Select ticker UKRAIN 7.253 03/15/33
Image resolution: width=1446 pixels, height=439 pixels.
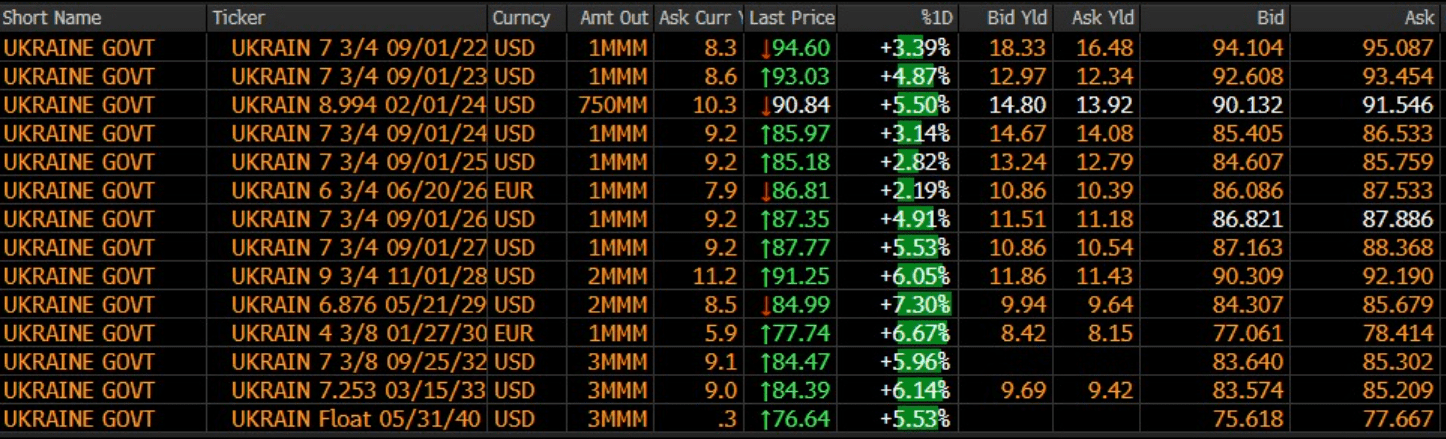tap(359, 390)
